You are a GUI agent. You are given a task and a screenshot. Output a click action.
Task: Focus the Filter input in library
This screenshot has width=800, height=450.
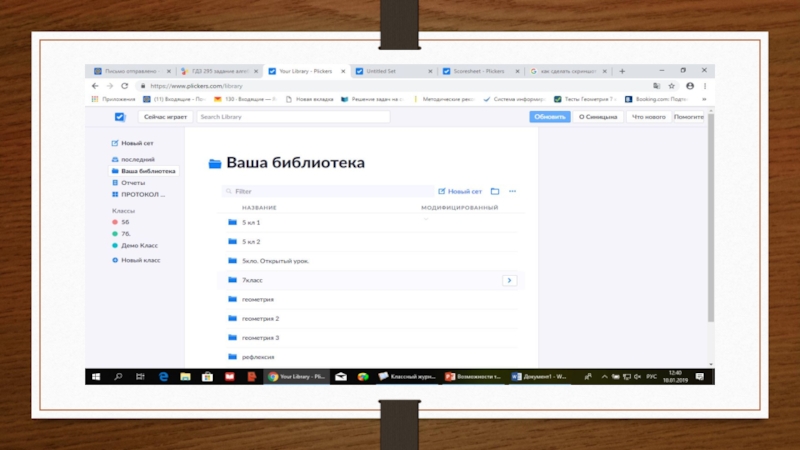(328, 191)
